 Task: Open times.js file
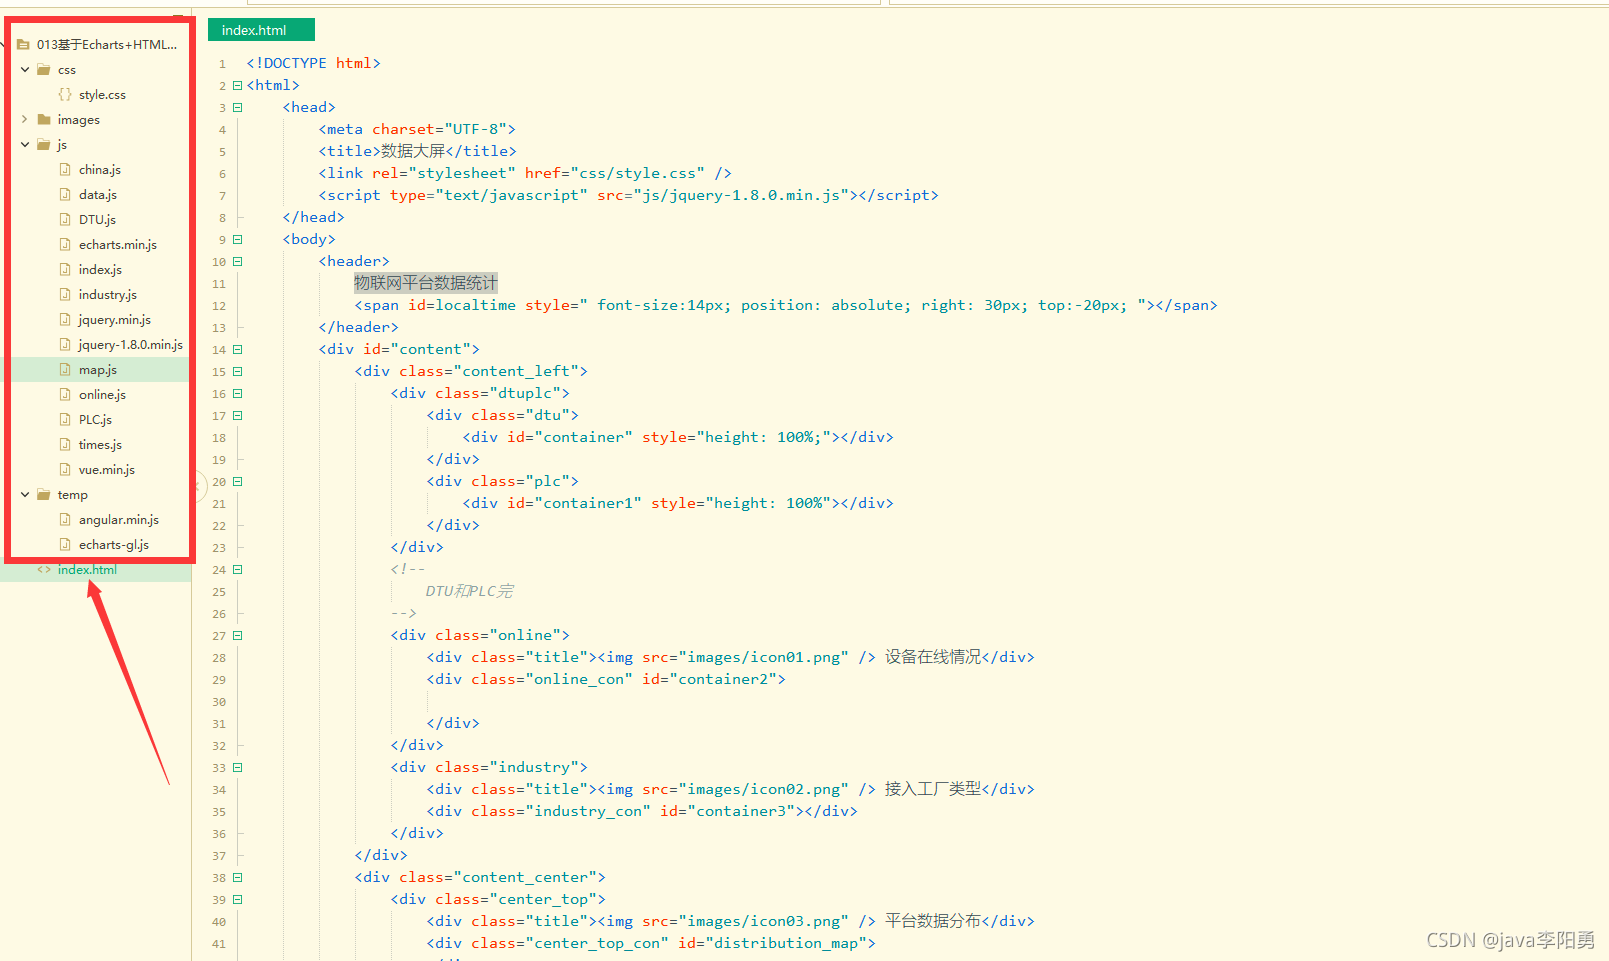100,445
